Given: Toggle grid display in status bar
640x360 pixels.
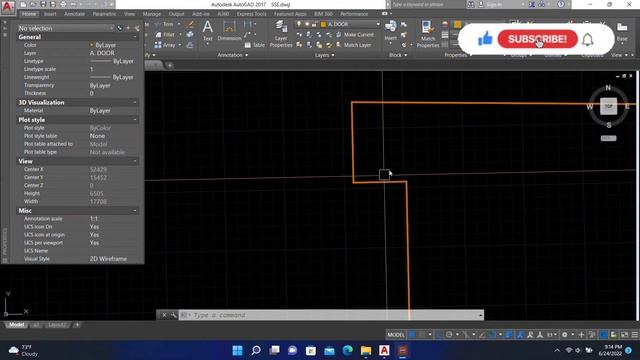Looking at the screenshot, I should click(412, 335).
